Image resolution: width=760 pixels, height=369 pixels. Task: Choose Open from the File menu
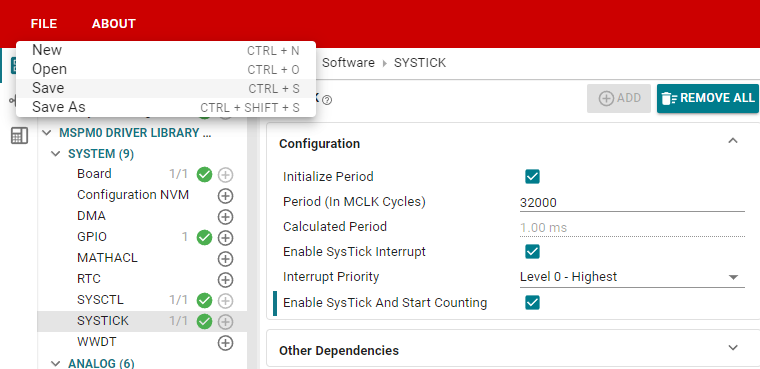click(x=166, y=69)
